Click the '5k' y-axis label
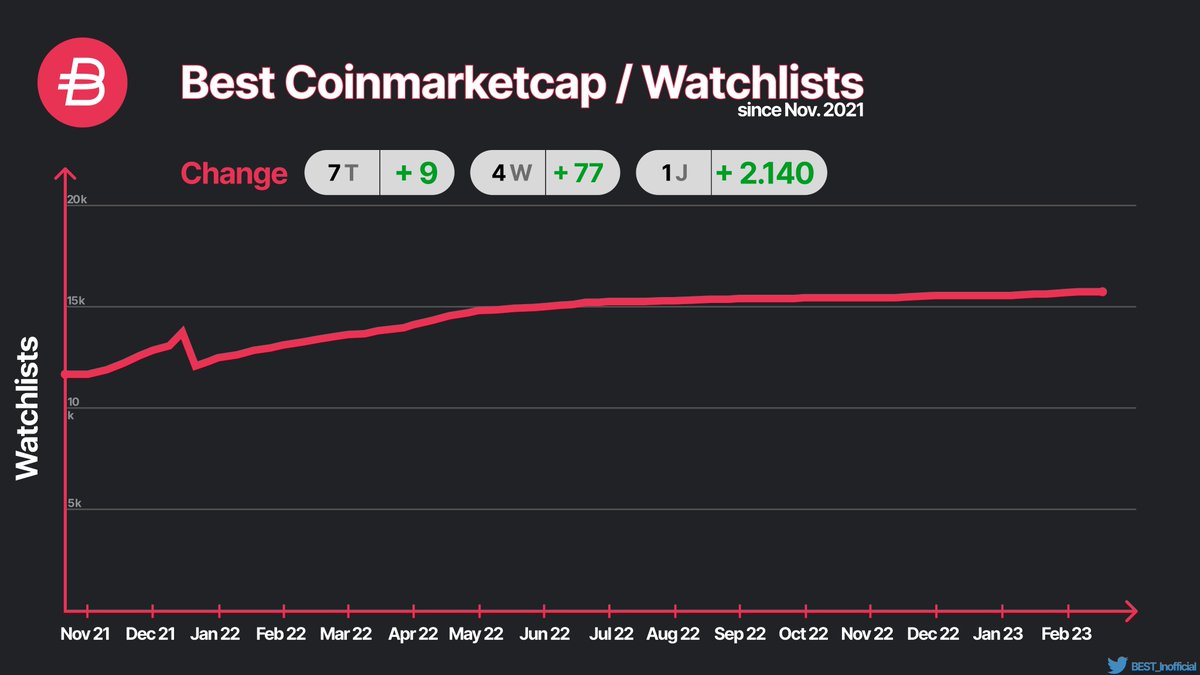 pyautogui.click(x=75, y=503)
